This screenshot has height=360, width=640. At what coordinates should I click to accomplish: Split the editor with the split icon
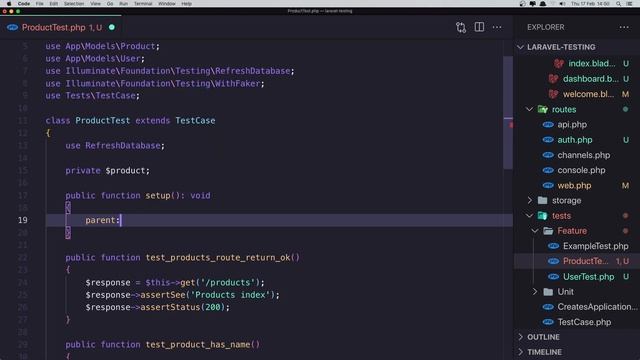pos(479,27)
